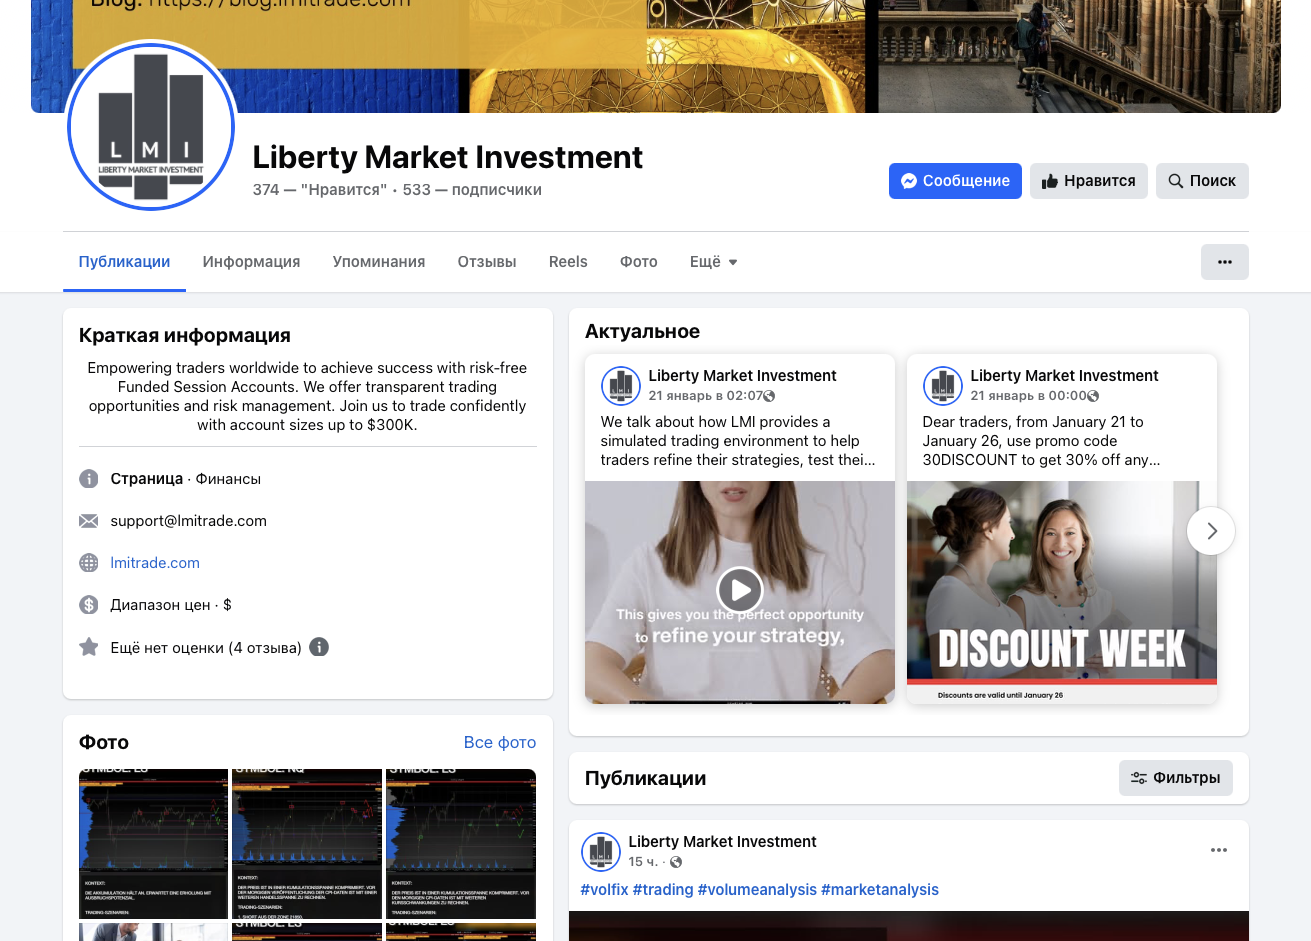1311x941 pixels.
Task: Play the featured video about refining strategy
Action: [x=740, y=591]
